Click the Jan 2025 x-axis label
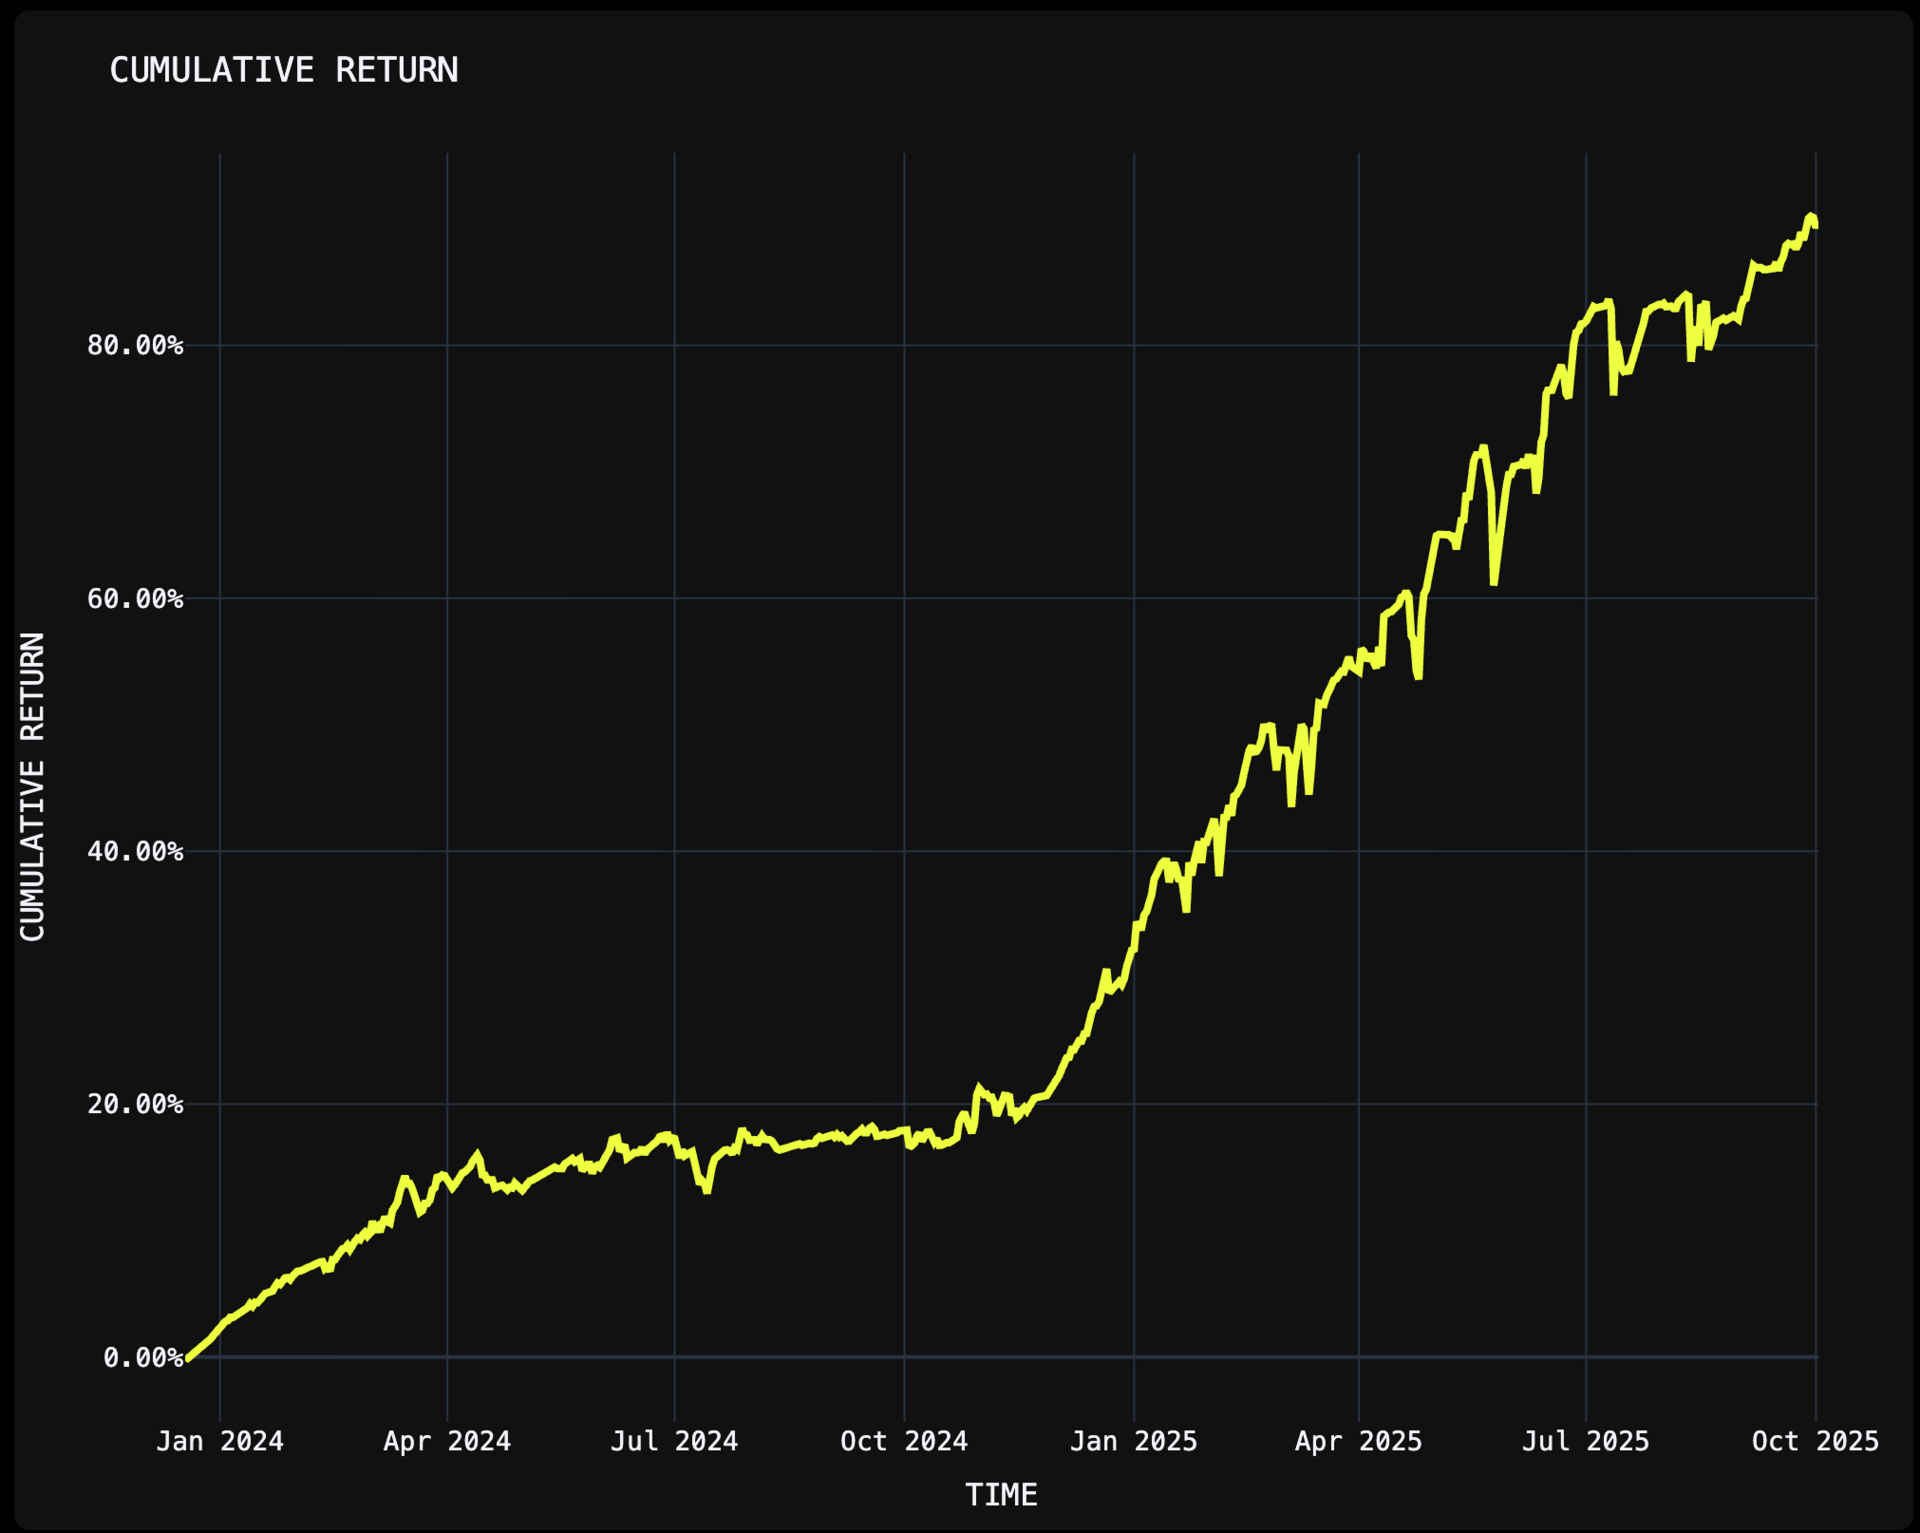The height and width of the screenshot is (1533, 1920). [1133, 1441]
